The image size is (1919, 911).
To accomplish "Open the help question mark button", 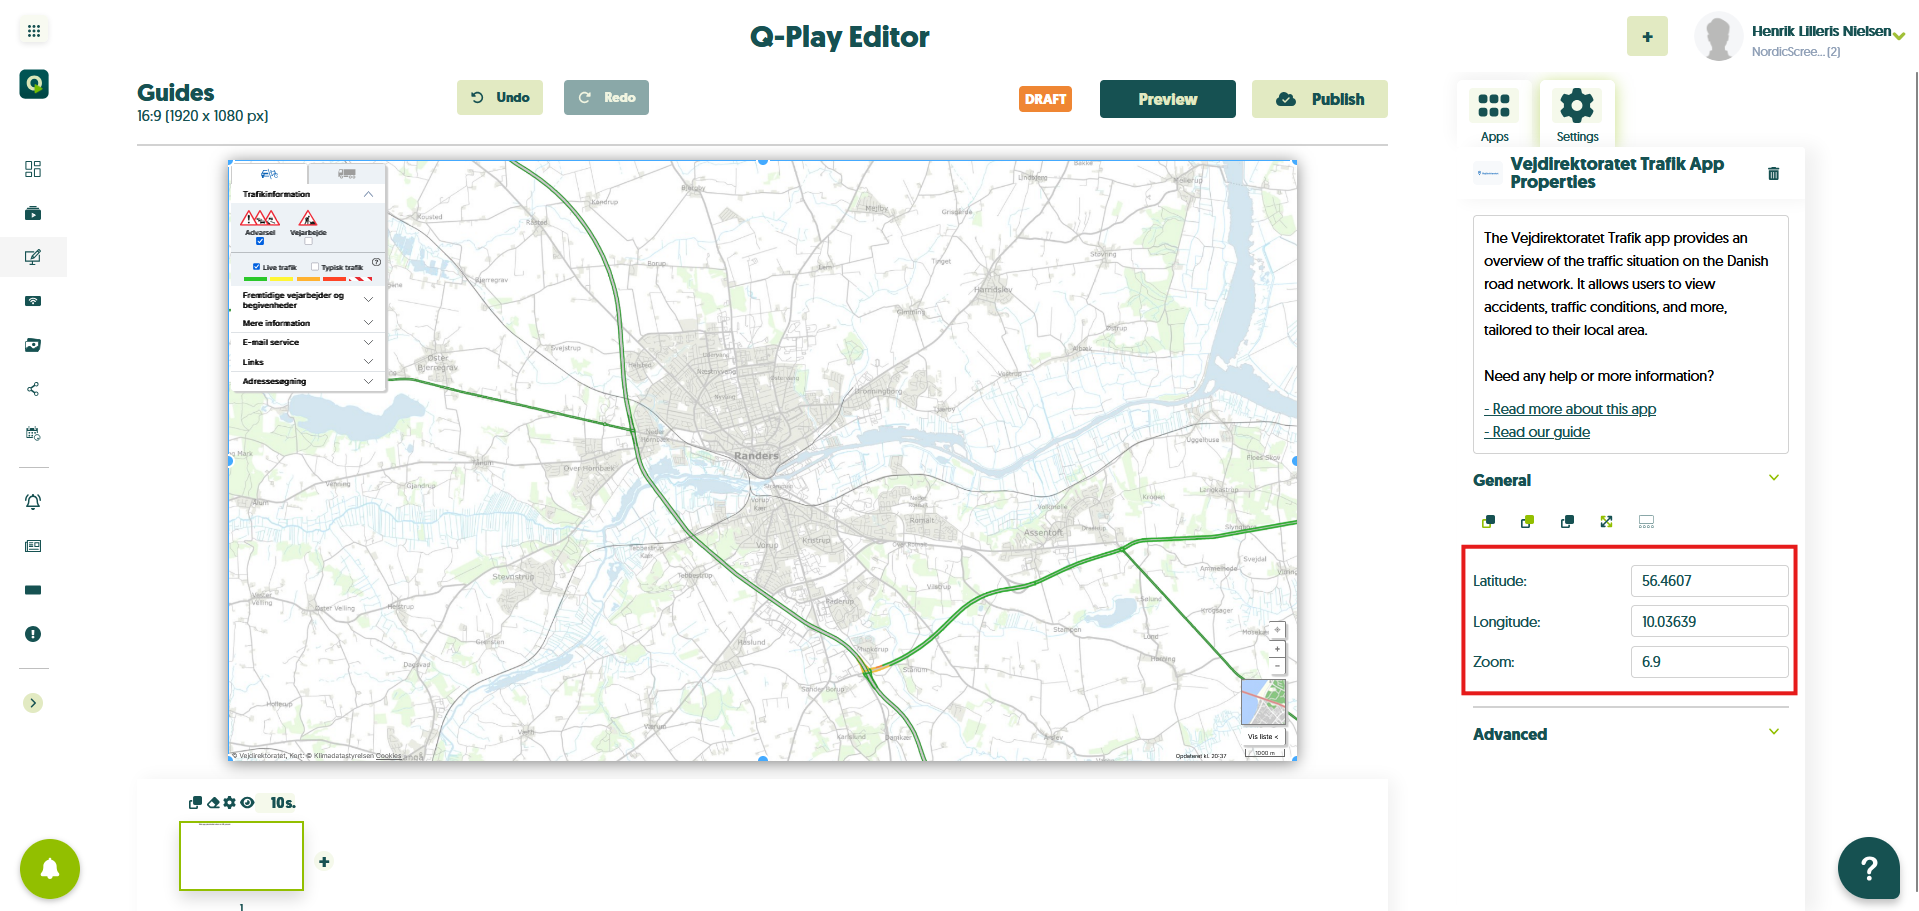I will (x=1867, y=867).
